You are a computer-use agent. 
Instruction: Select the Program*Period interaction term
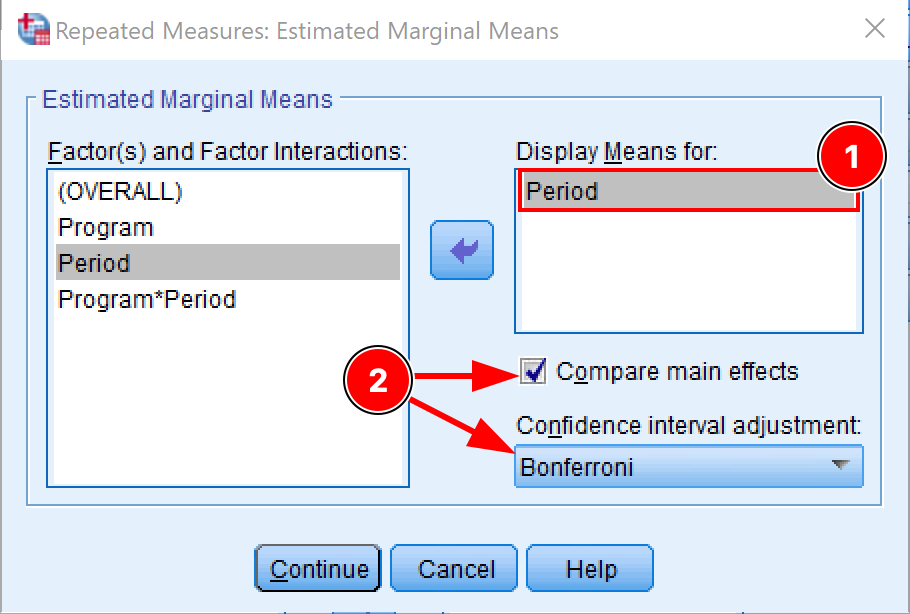tap(150, 299)
